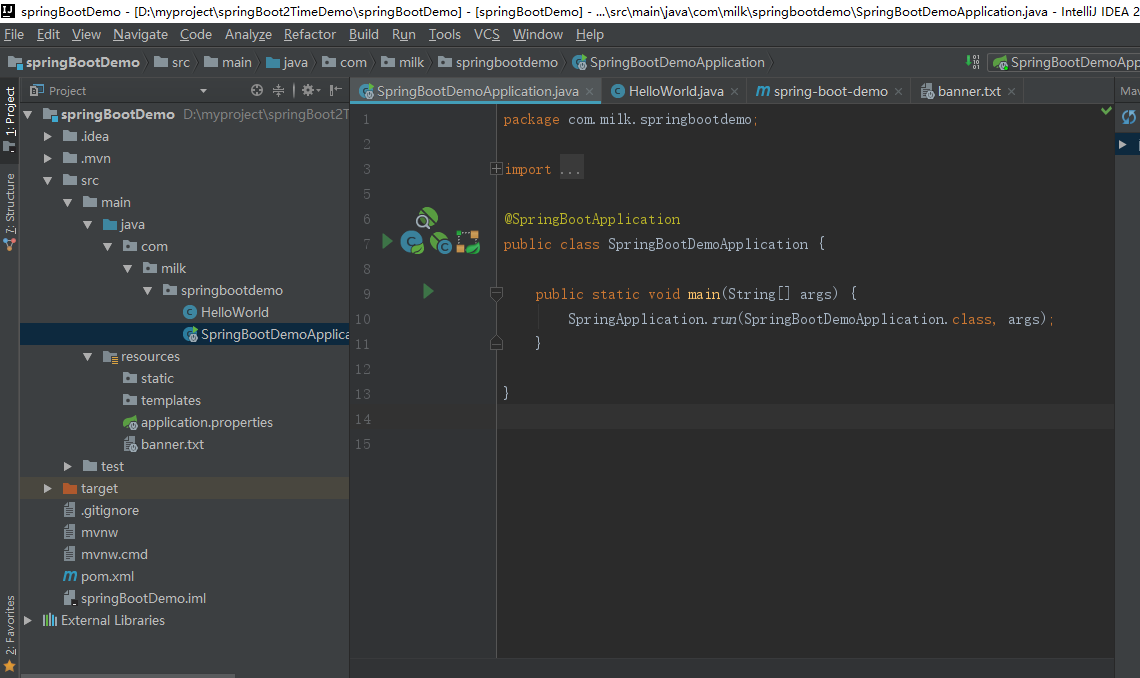
Task: Click line number 10 in gutter
Action: click(x=363, y=319)
